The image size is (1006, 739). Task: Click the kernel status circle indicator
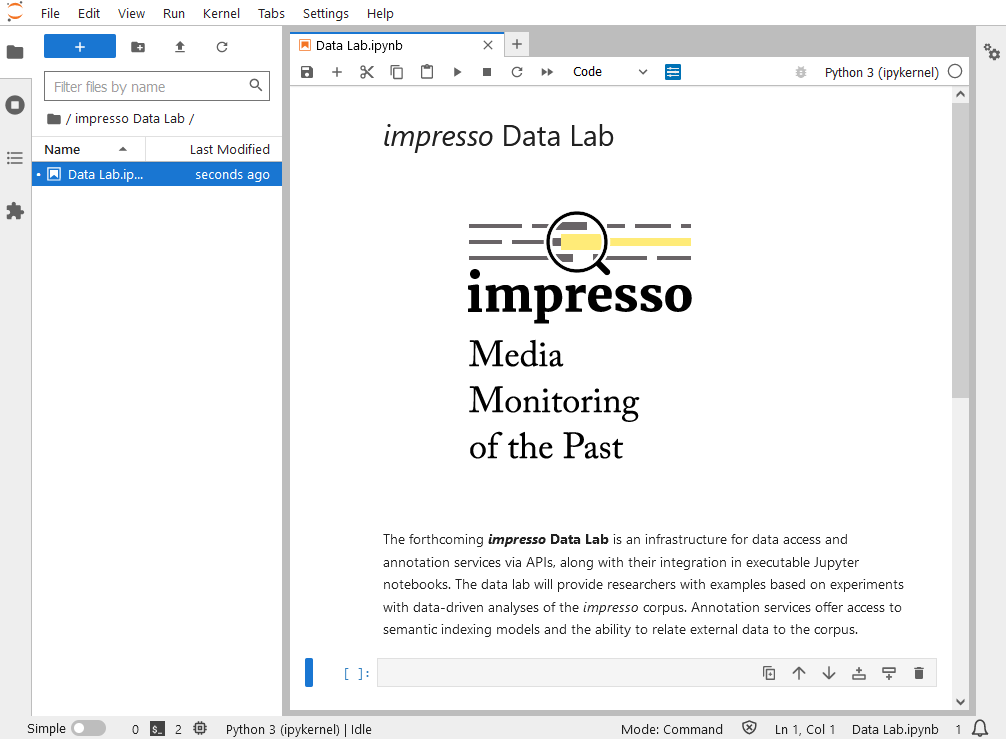click(955, 71)
